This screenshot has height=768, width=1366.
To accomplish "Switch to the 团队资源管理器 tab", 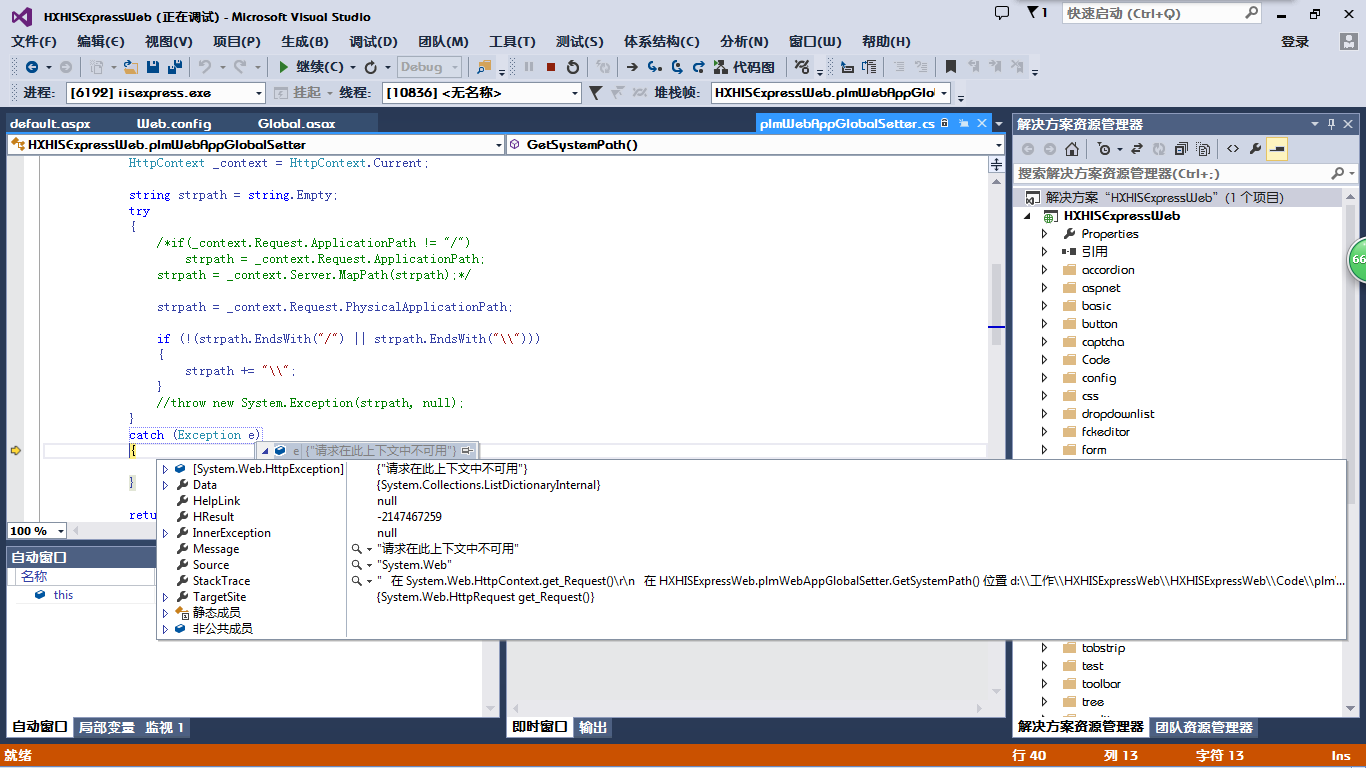I will coord(1204,727).
